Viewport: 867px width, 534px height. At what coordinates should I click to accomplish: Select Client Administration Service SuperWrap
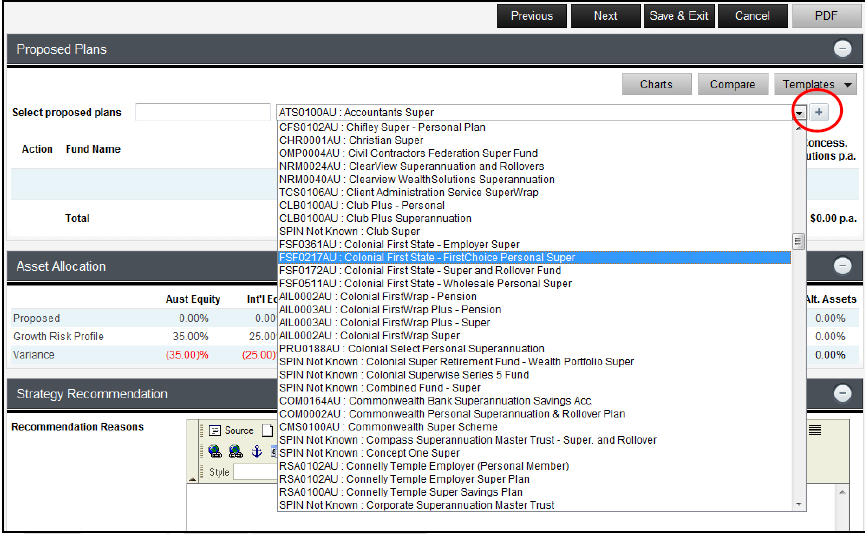coord(534,192)
